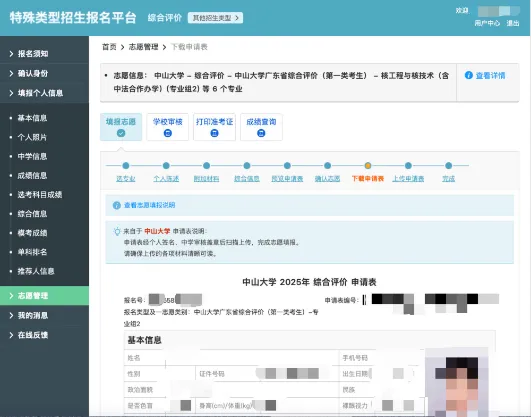This screenshot has height=417, width=531.
Task: Go to the 附加材料 step link
Action: click(206, 179)
